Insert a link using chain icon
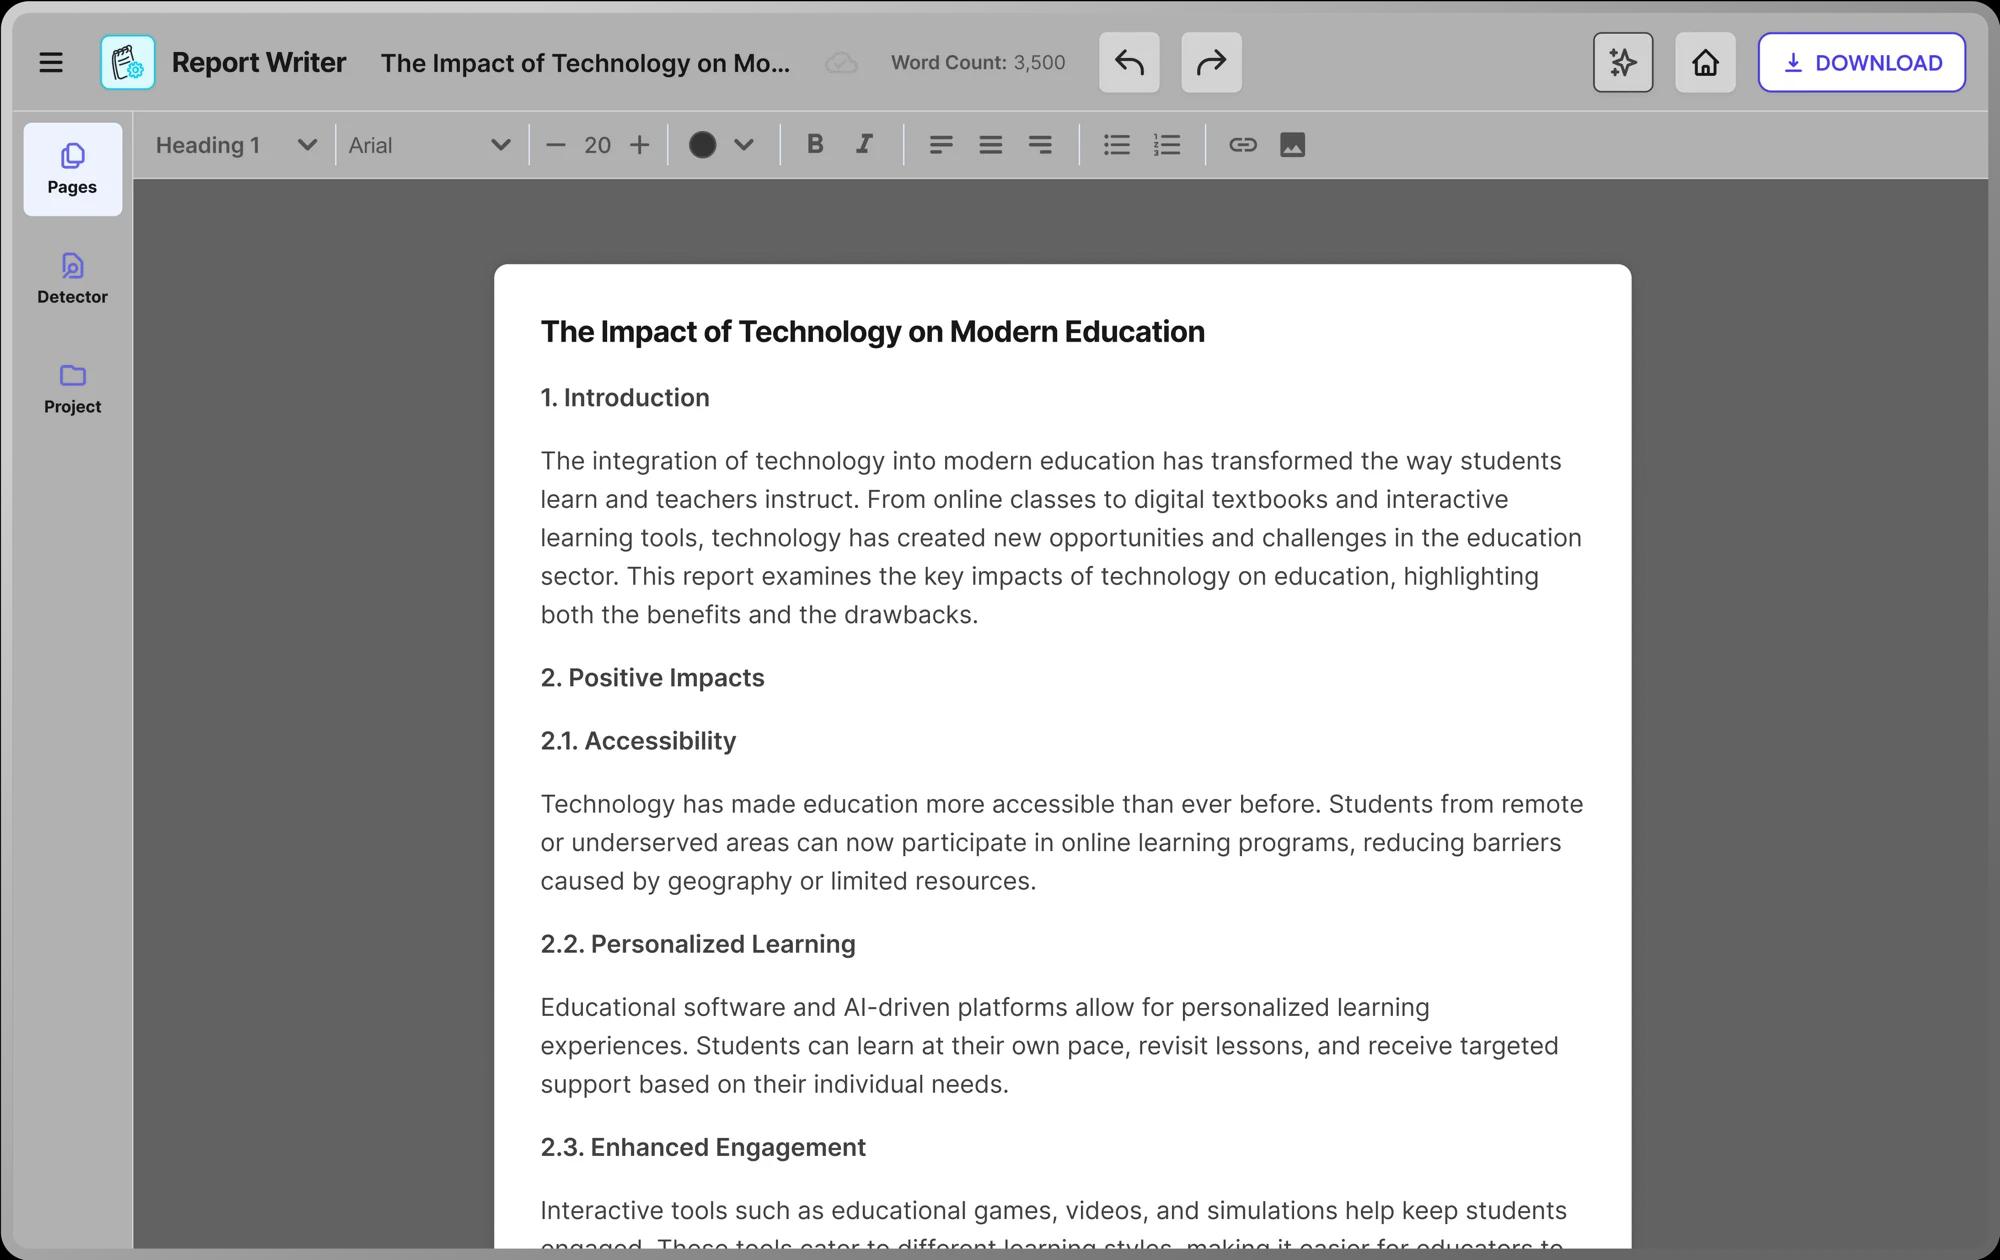2000x1260 pixels. point(1242,145)
